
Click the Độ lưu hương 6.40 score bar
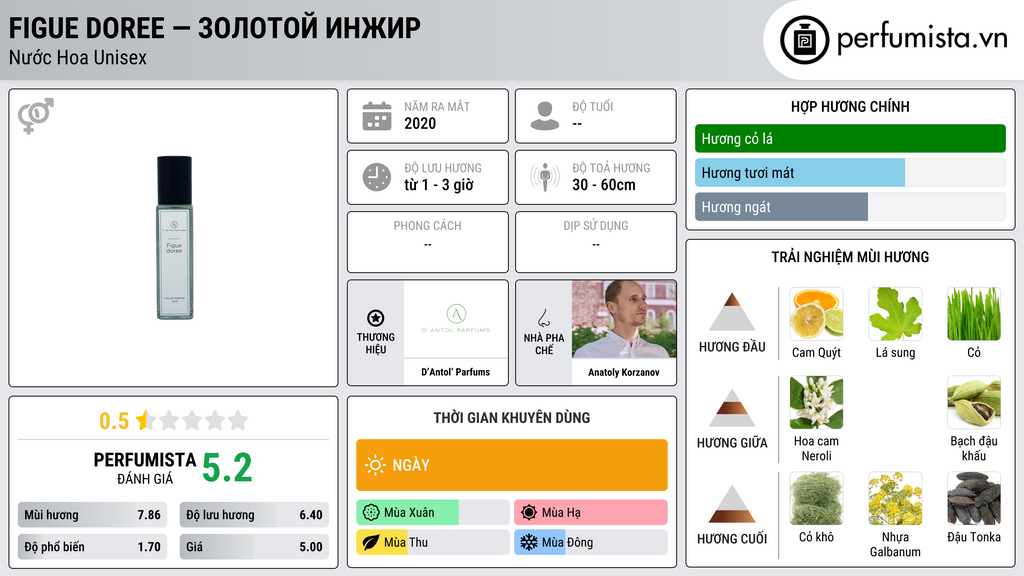(254, 515)
